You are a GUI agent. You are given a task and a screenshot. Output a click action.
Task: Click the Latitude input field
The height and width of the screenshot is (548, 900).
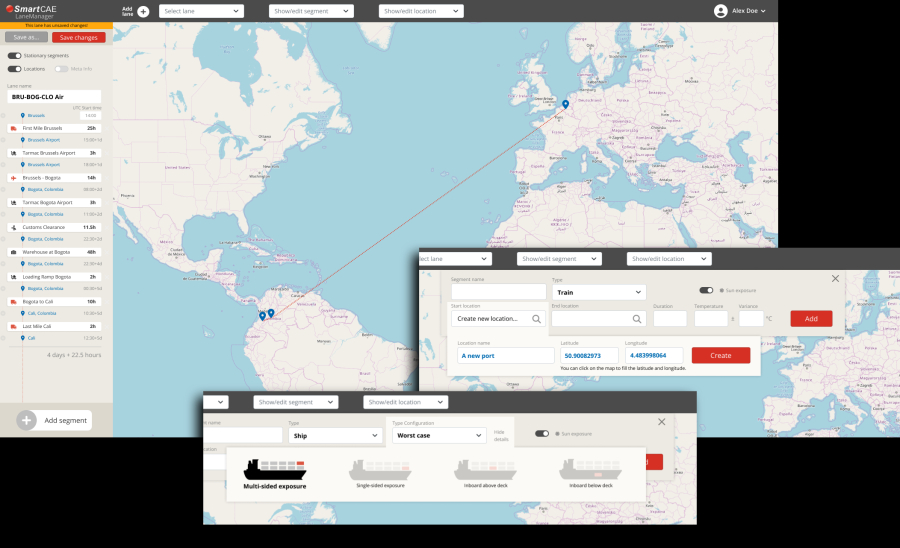pyautogui.click(x=588, y=355)
